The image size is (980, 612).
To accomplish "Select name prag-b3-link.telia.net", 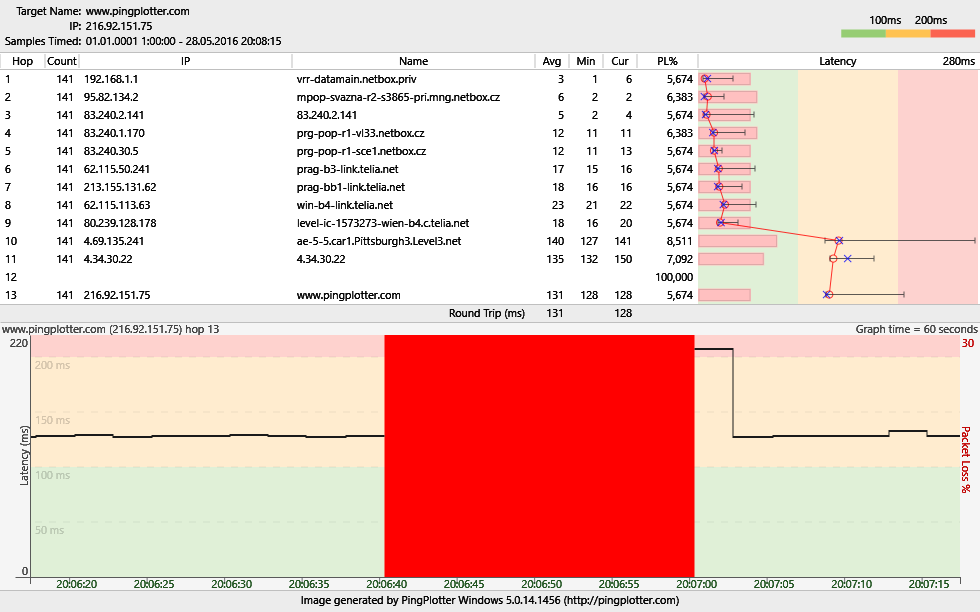I will (348, 169).
